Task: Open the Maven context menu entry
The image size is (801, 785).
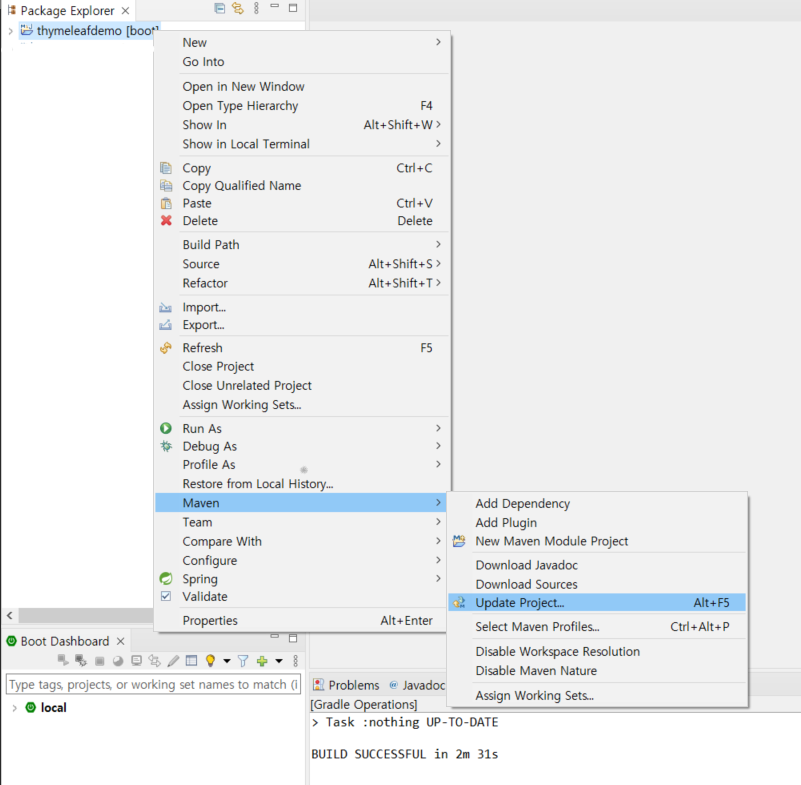Action: (x=301, y=503)
